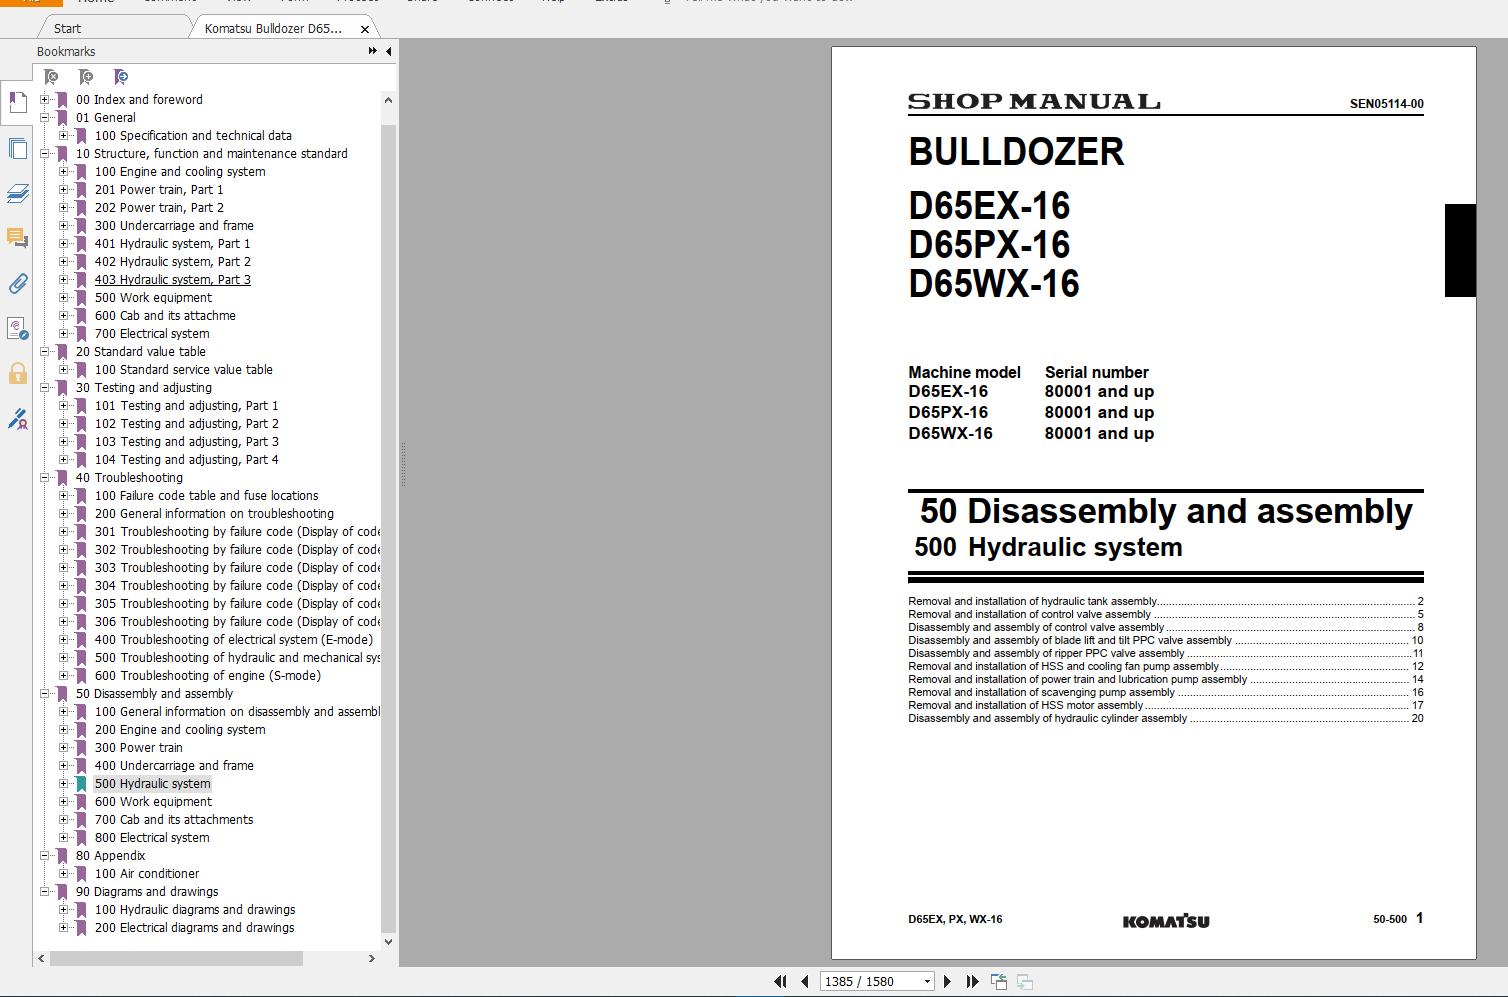The image size is (1508, 997).
Task: Open bookmark 200 Electrical diagrams and drawings
Action: (194, 928)
